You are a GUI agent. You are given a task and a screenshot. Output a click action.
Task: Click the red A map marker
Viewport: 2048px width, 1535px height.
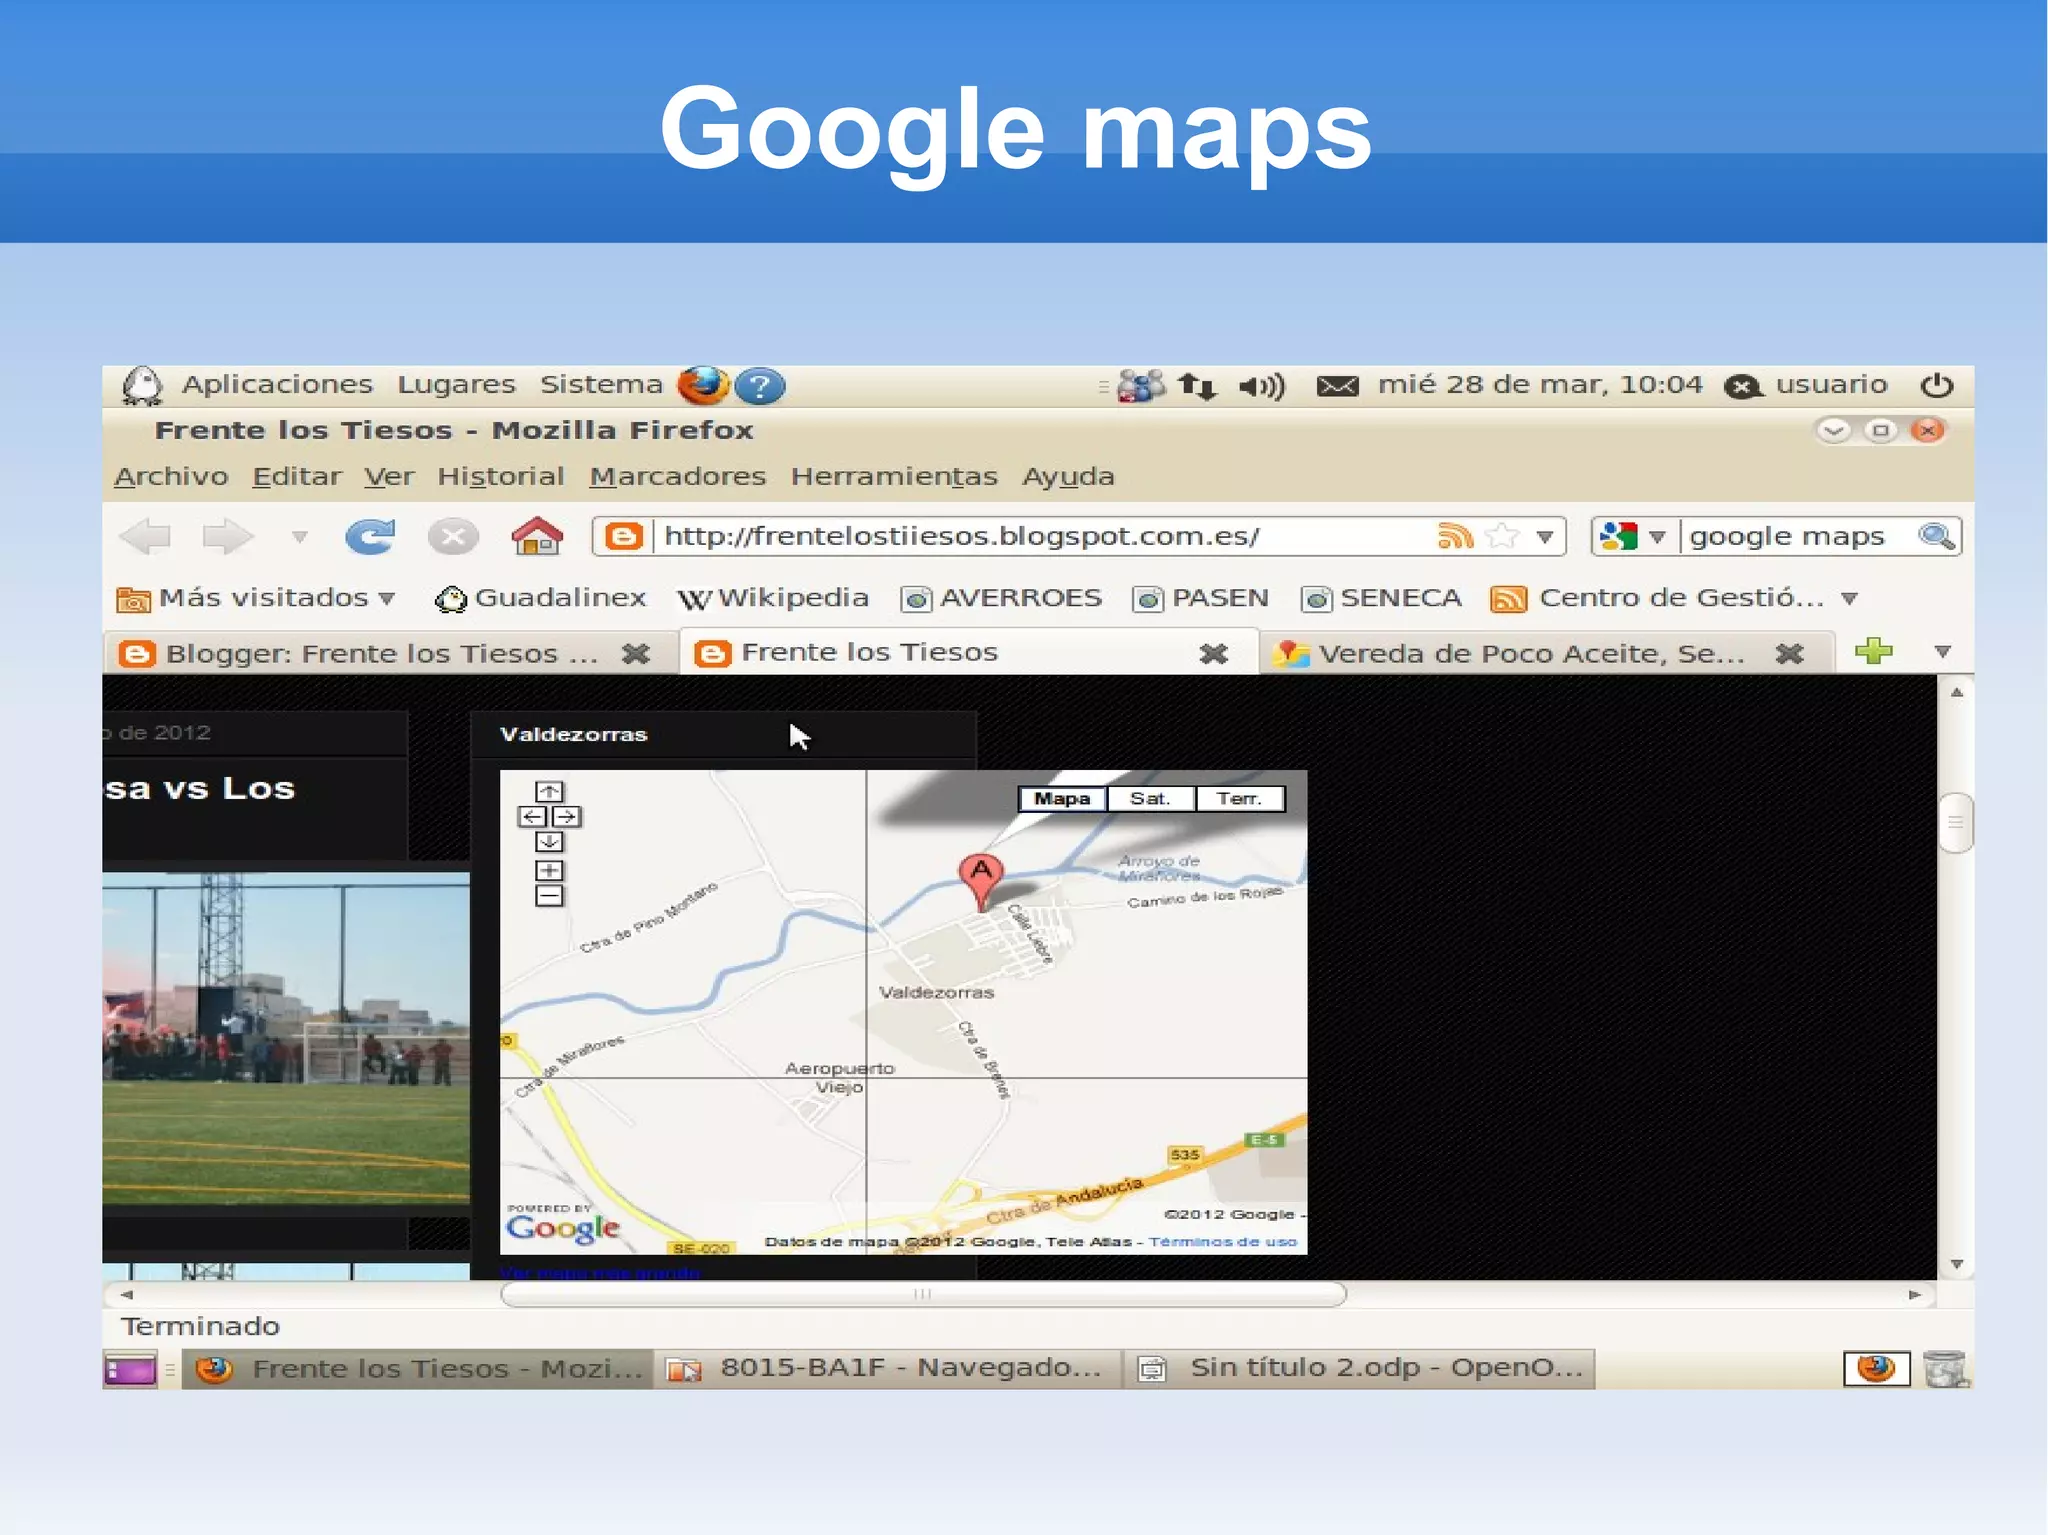[981, 881]
